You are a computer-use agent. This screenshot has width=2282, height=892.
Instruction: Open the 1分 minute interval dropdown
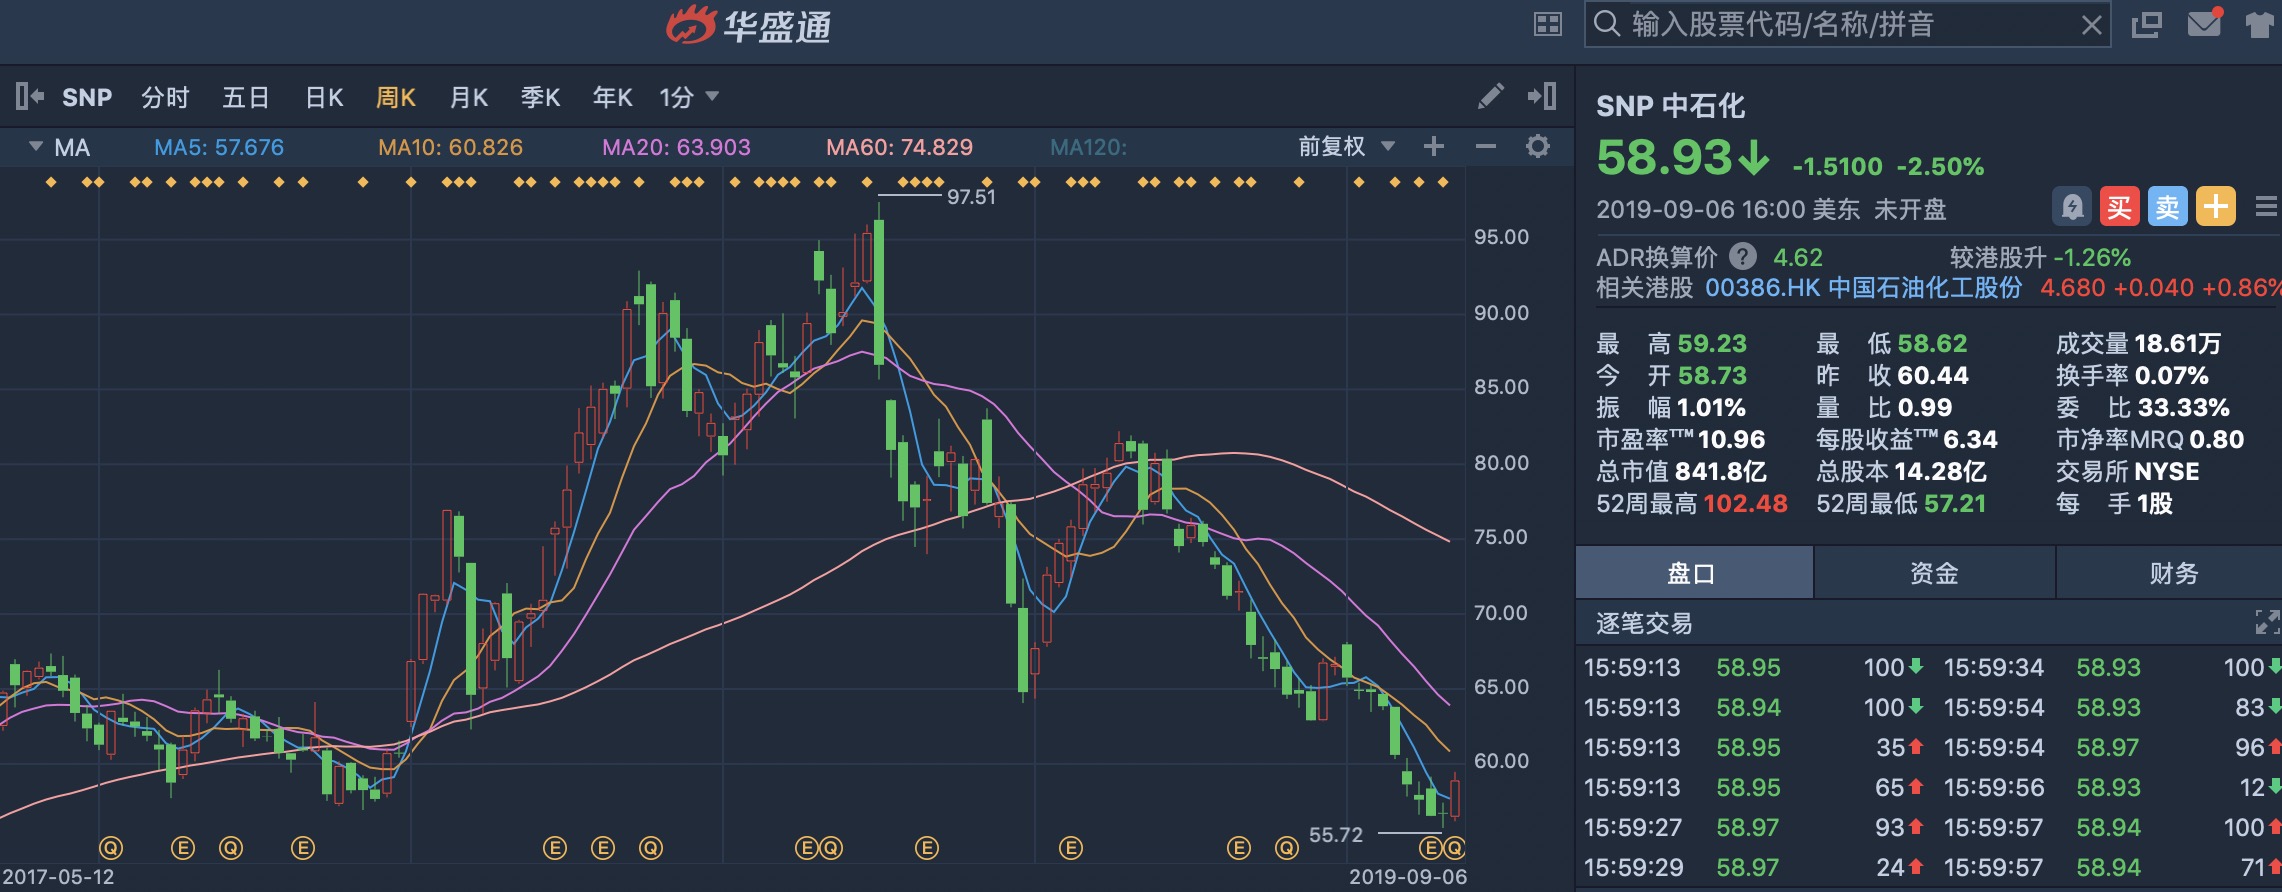click(x=688, y=97)
